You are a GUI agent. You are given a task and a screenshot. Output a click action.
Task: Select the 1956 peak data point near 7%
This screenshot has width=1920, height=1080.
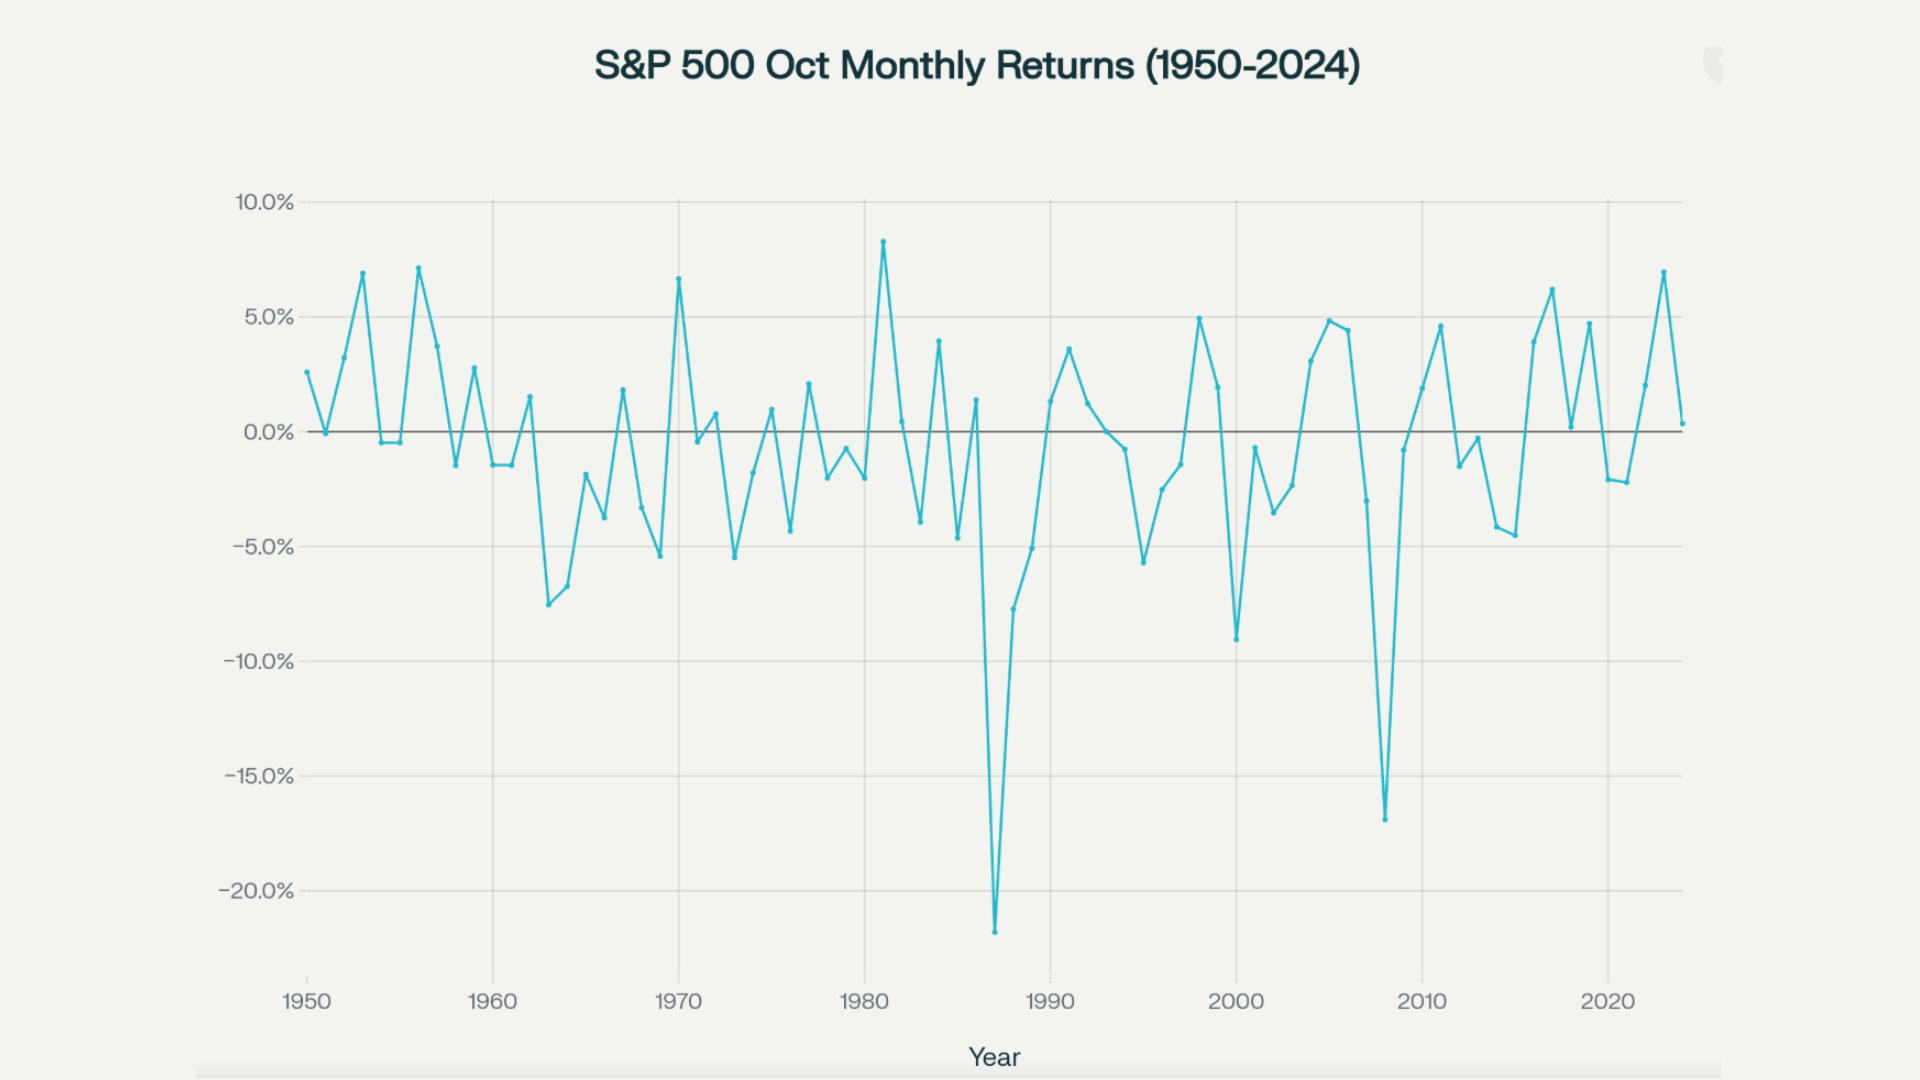(418, 268)
